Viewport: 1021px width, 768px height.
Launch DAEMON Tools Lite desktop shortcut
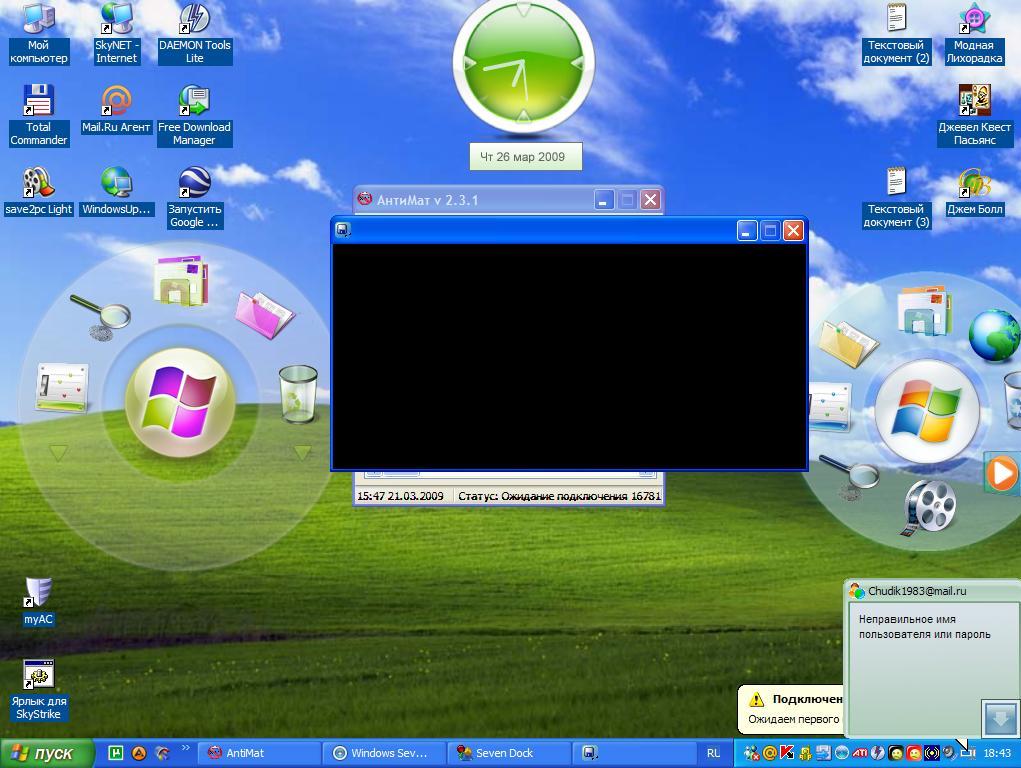(194, 33)
